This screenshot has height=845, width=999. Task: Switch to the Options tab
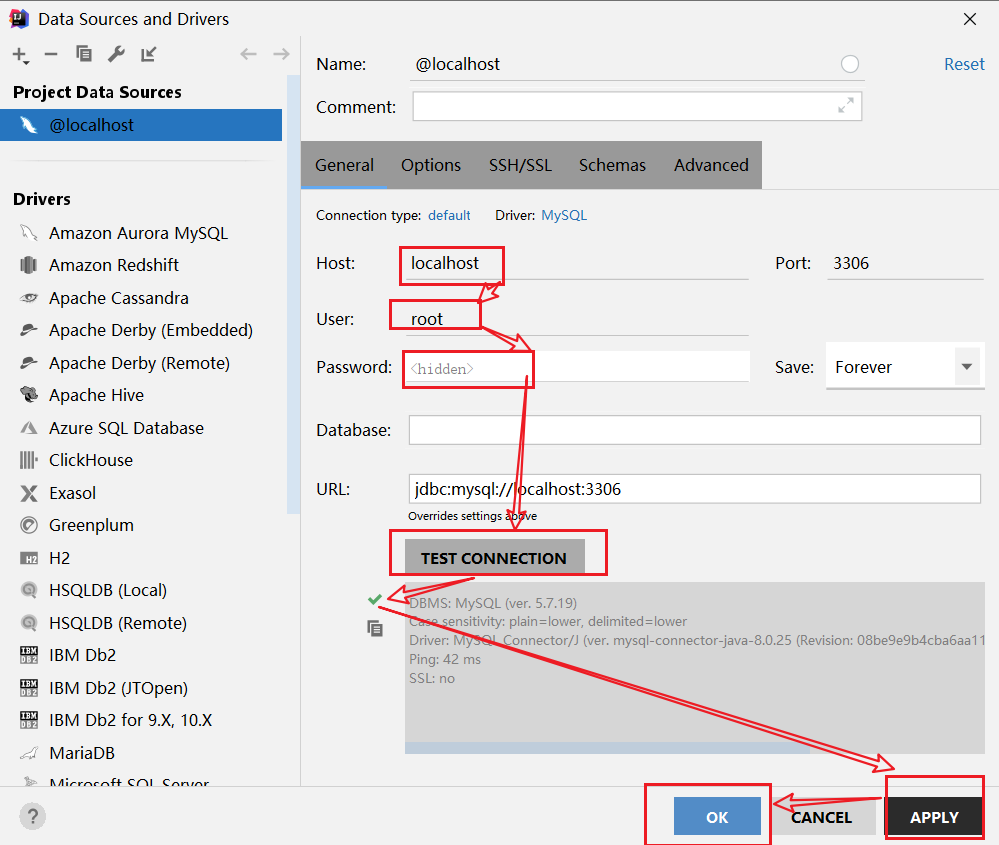[x=431, y=165]
